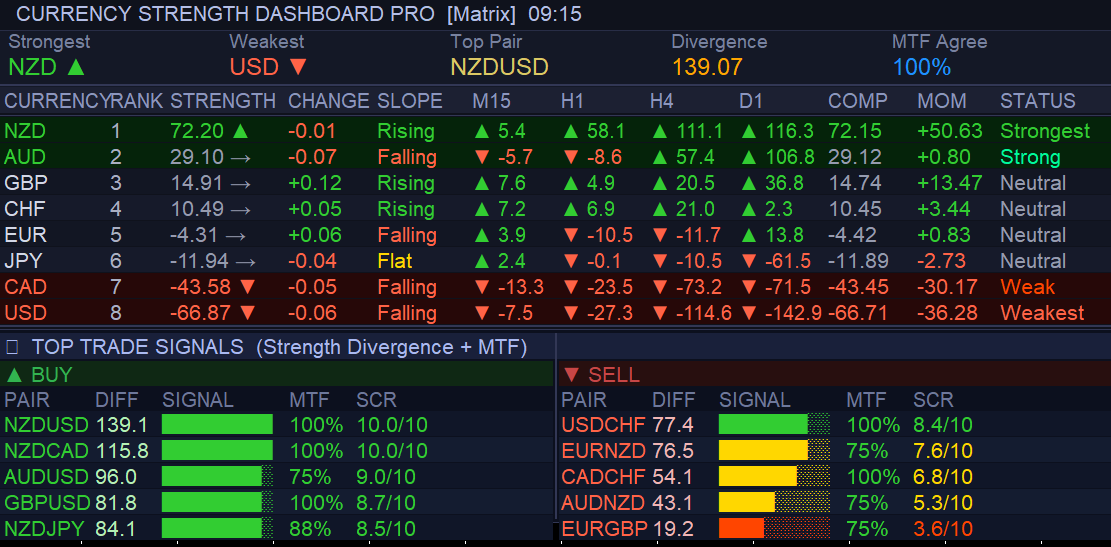Click the up arrow in NZD strength cell
Image resolution: width=1111 pixels, height=547 pixels.
click(x=241, y=131)
